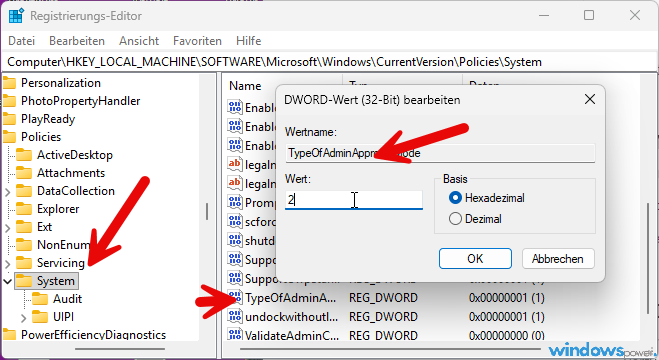The image size is (659, 360).
Task: Click the registry path address bar
Action: 330,62
